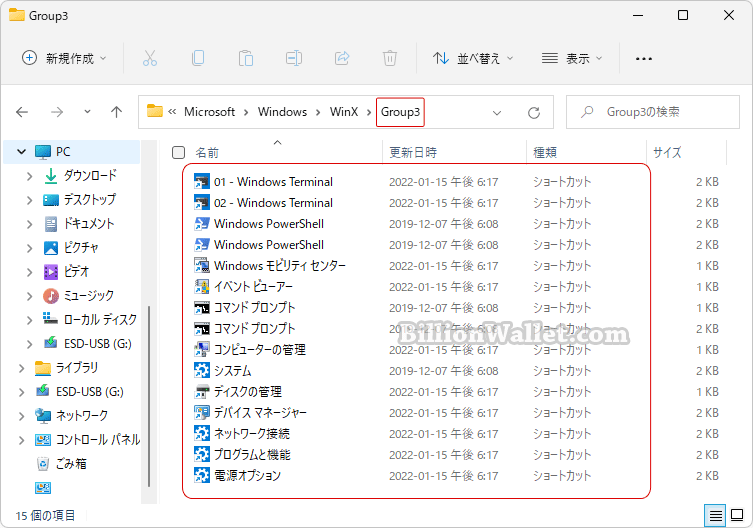Open the recent locations dropdown arrow
Screen dimensions: 753x528
(x=87, y=112)
